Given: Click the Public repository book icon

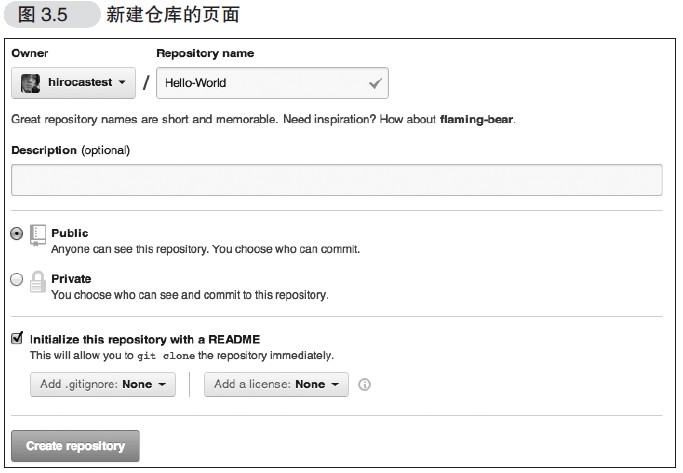Looking at the screenshot, I should pos(38,234).
